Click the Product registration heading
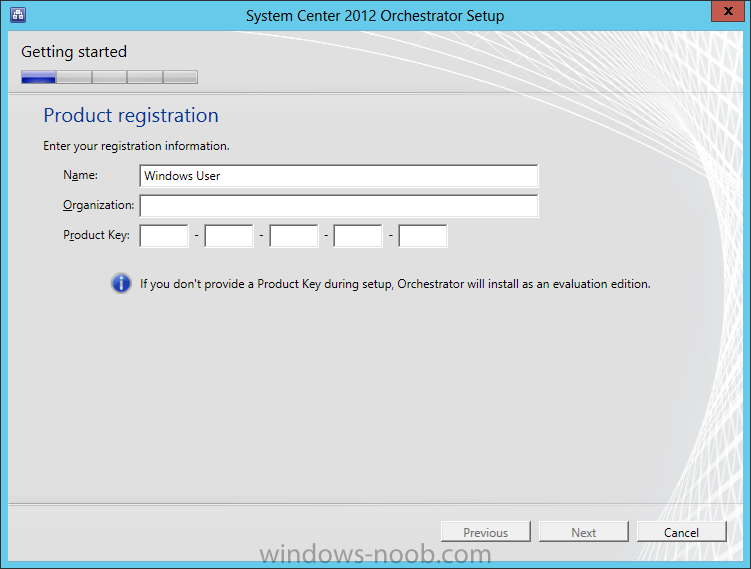751x569 pixels. click(131, 116)
